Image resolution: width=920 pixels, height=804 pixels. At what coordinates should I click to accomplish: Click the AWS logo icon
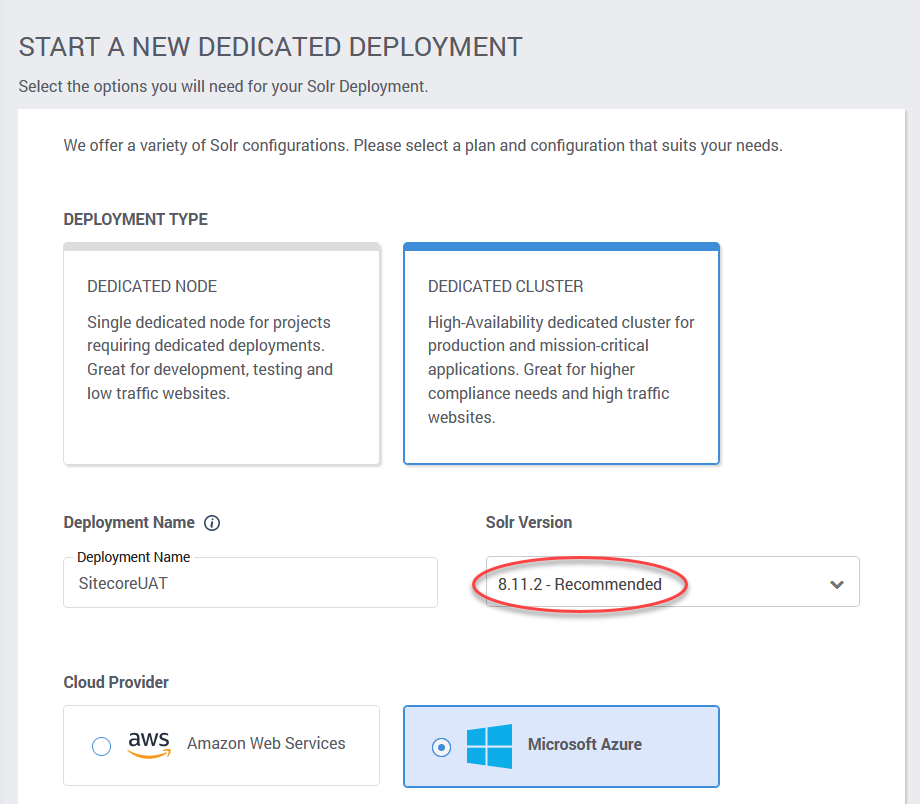coord(149,745)
